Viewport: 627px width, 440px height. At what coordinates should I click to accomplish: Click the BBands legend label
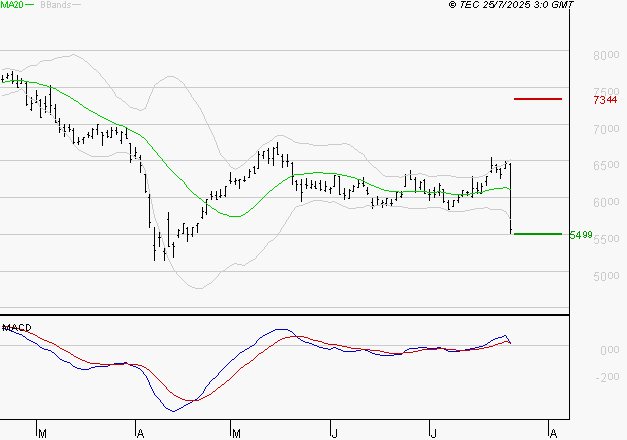[55, 6]
